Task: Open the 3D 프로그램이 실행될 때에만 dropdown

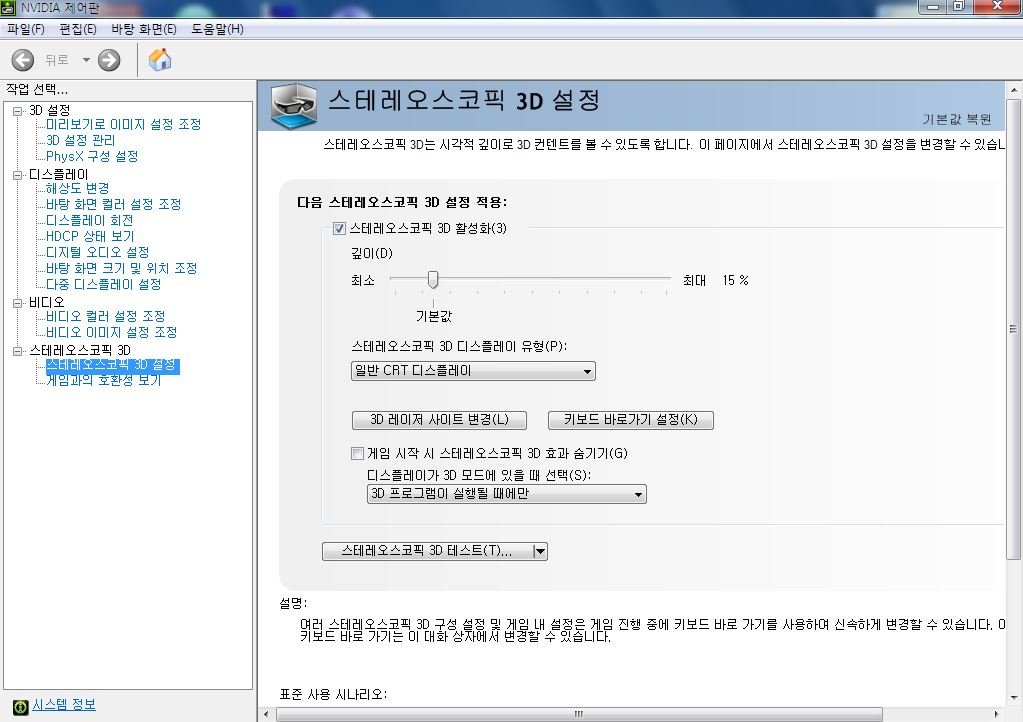Action: (x=507, y=494)
